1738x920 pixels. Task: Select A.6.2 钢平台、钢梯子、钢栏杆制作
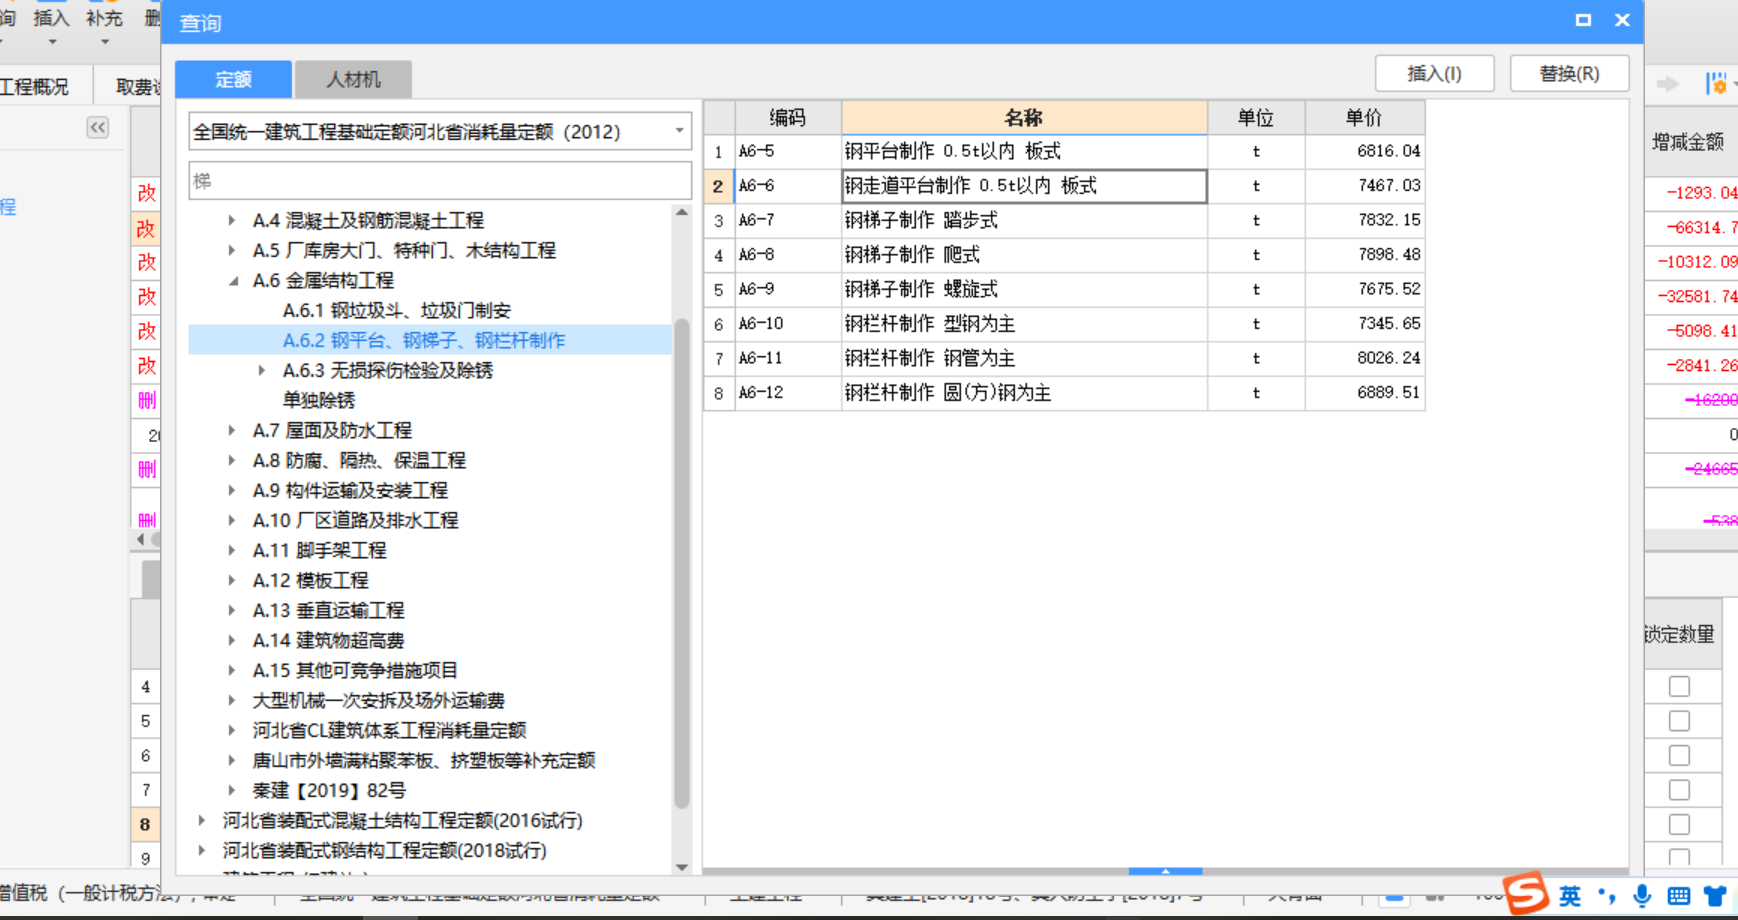(424, 340)
